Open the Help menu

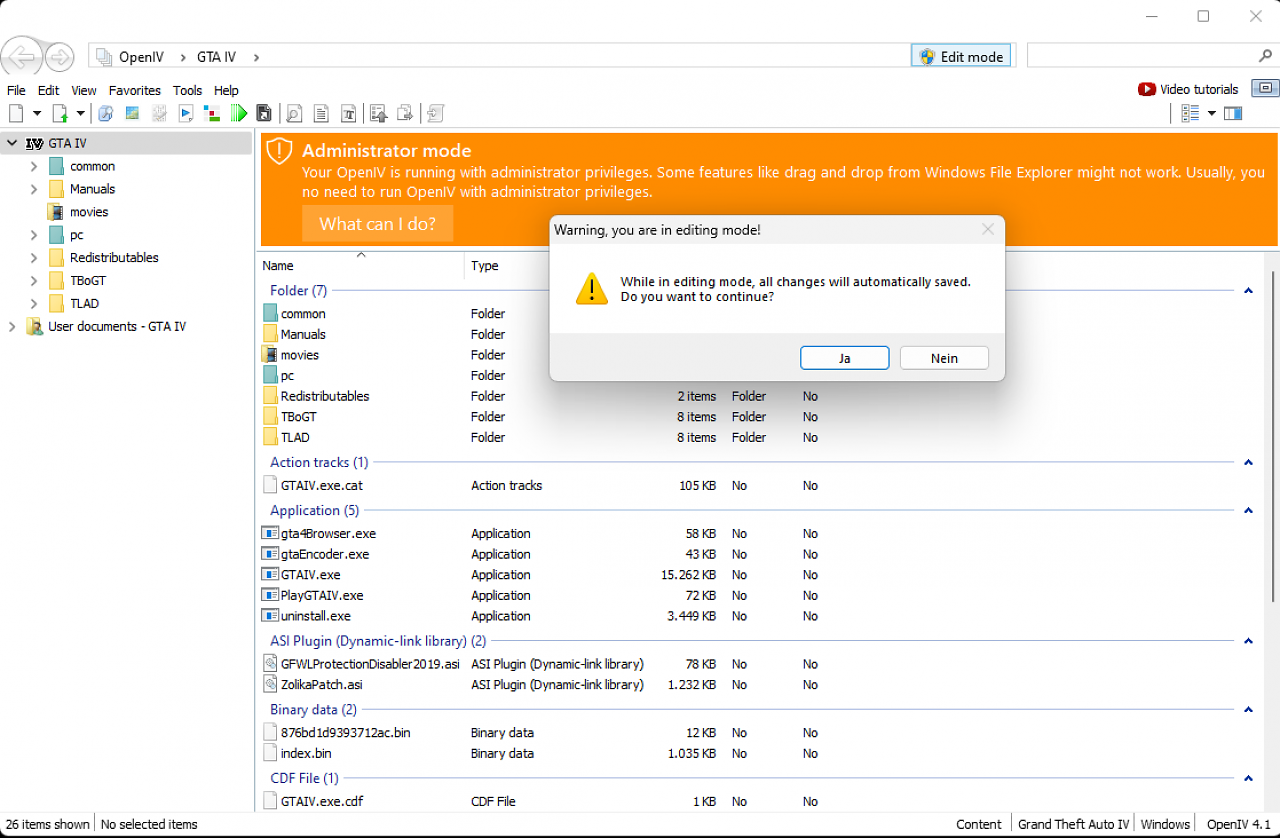pos(226,90)
